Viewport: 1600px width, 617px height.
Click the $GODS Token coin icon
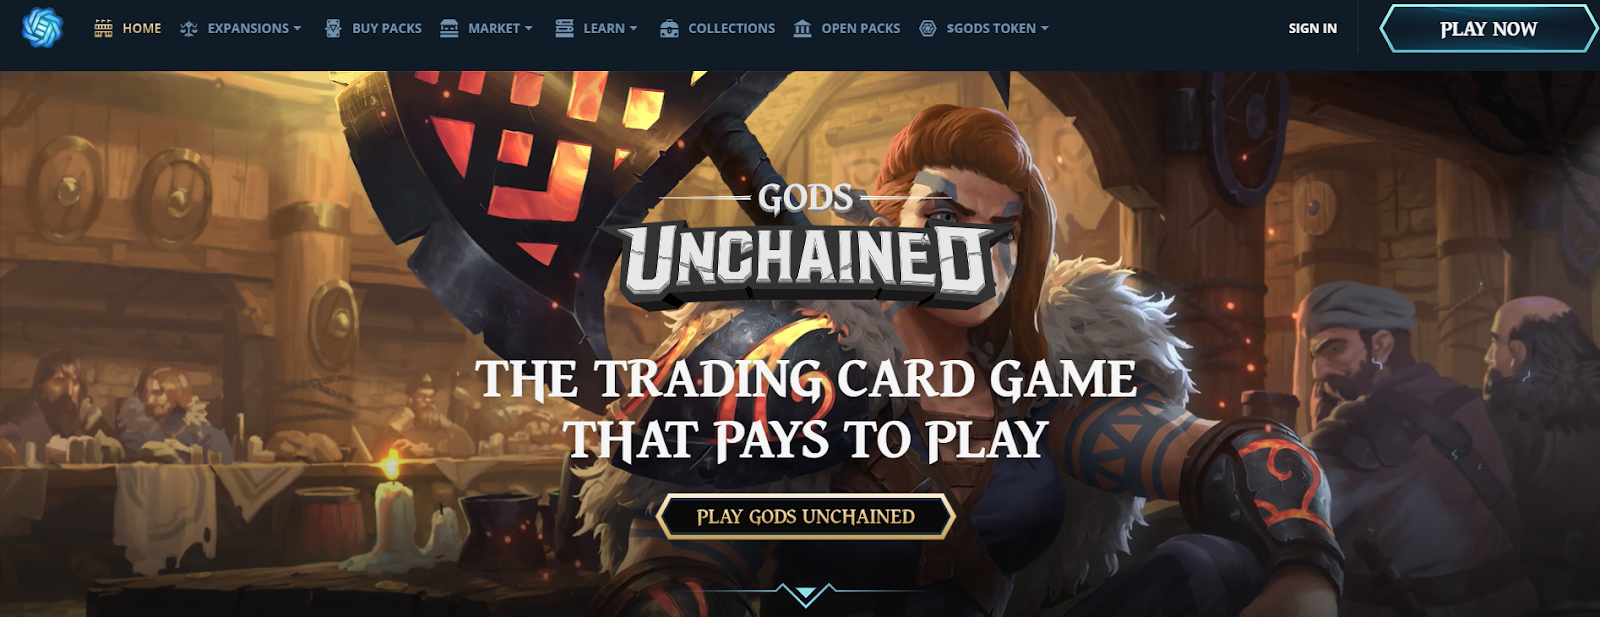pyautogui.click(x=928, y=28)
